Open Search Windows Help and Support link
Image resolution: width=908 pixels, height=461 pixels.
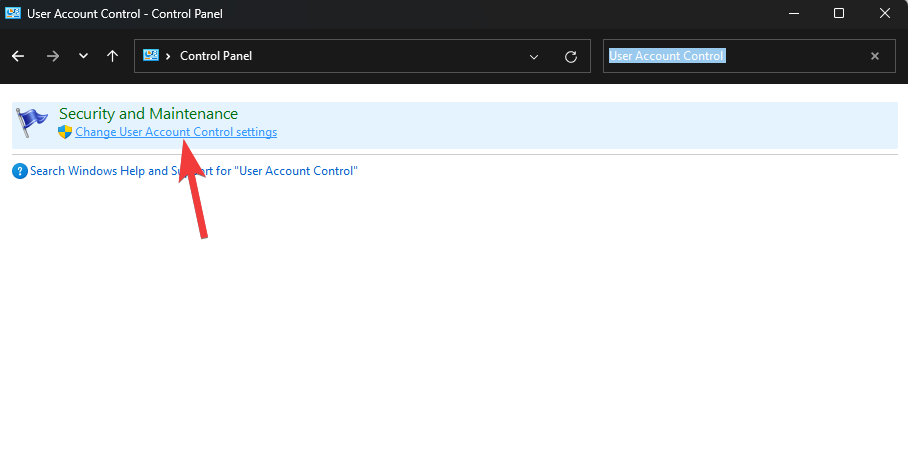pyautogui.click(x=193, y=171)
